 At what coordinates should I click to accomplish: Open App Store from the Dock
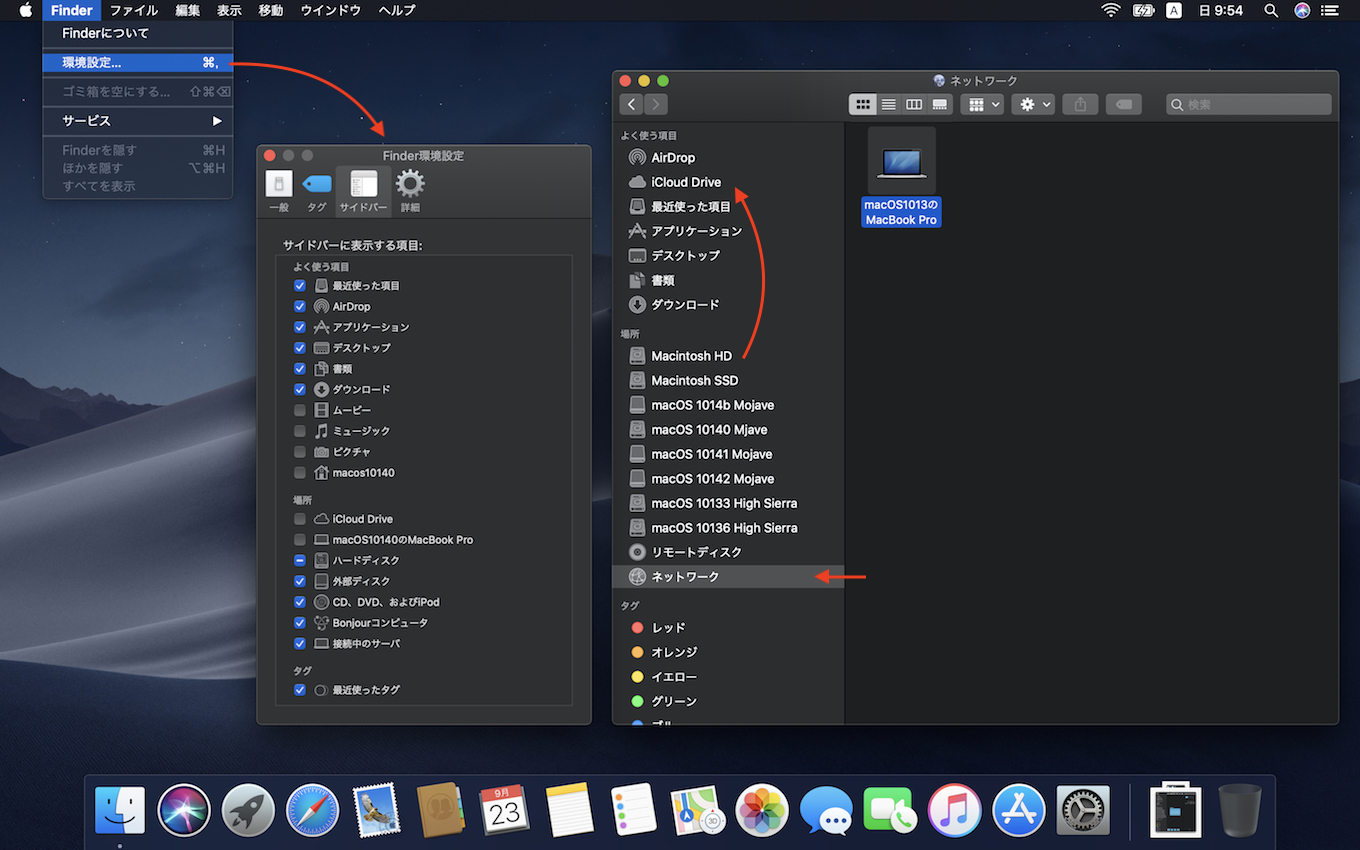(1019, 810)
